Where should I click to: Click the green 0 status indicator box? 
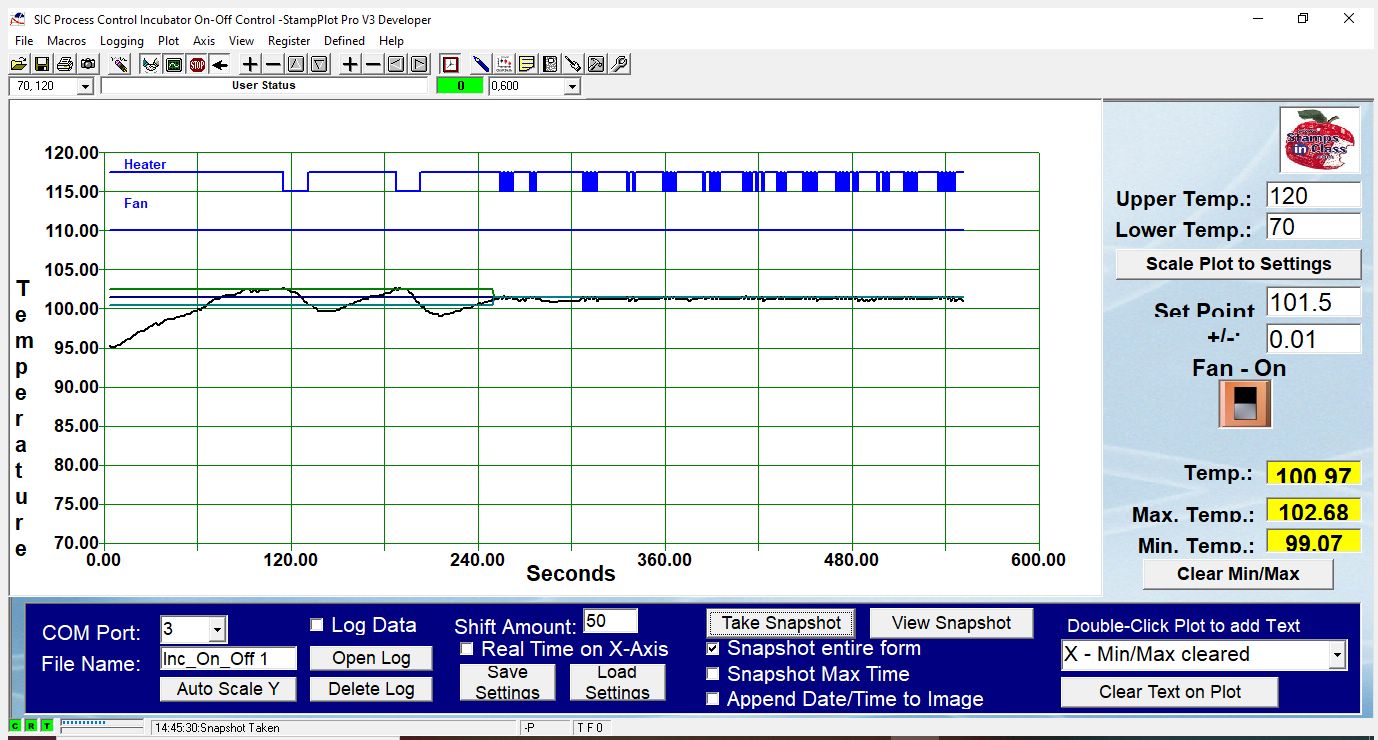[460, 87]
